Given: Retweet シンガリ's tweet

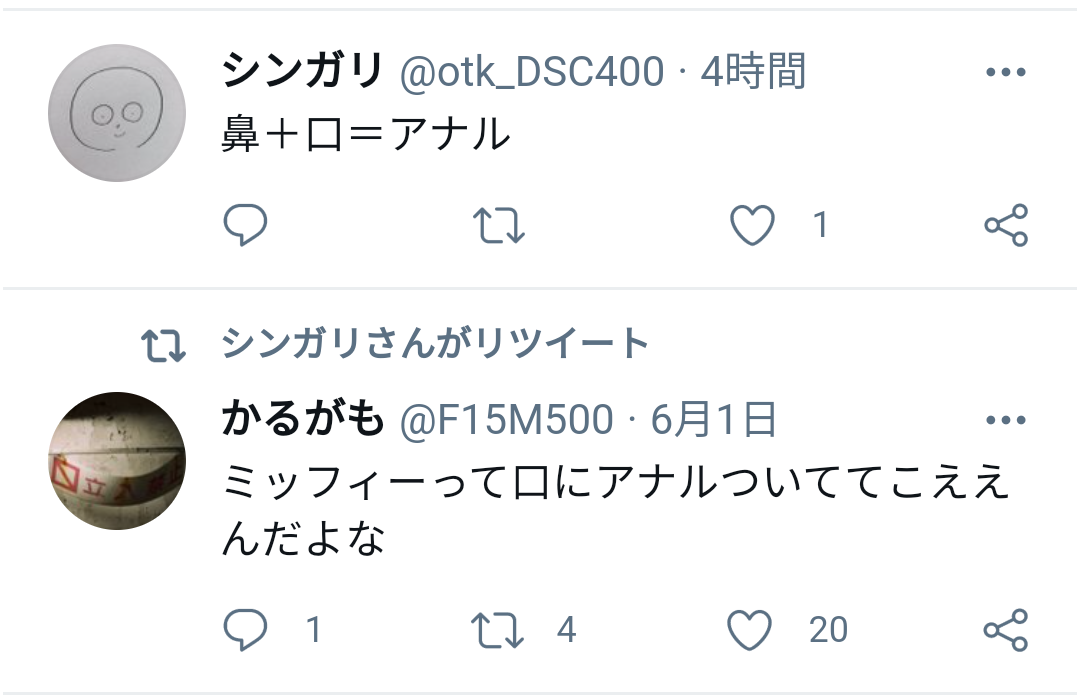Looking at the screenshot, I should tap(499, 226).
